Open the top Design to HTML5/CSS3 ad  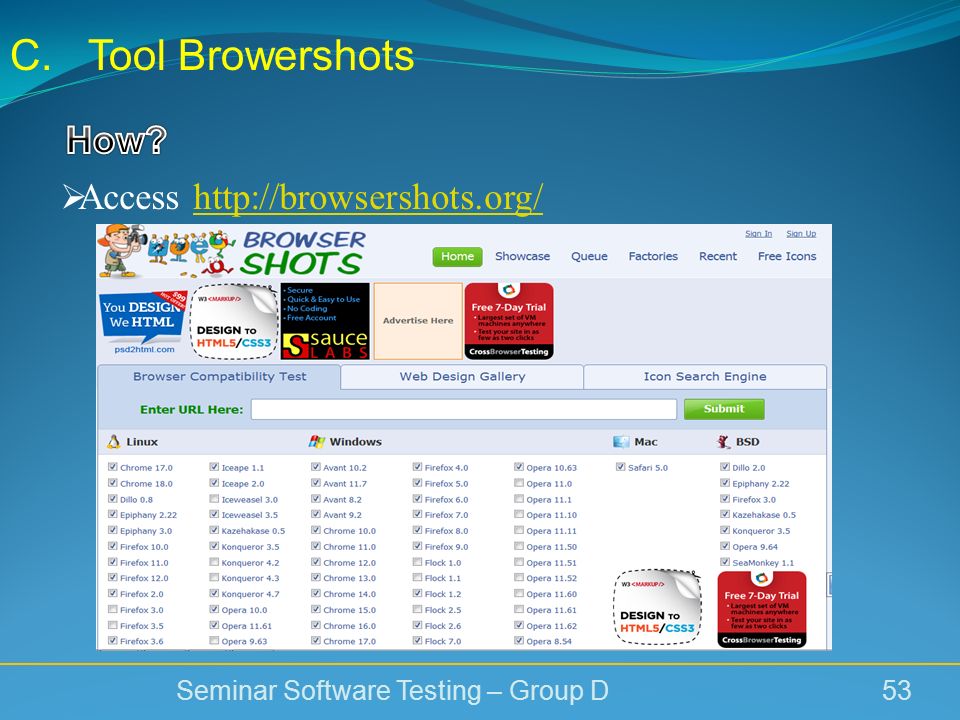[234, 322]
